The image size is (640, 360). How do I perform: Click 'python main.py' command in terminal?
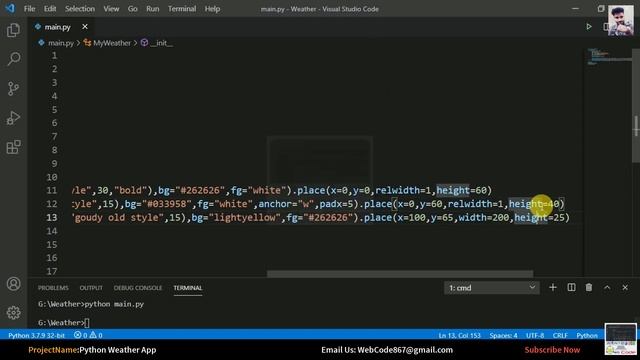pos(114,304)
